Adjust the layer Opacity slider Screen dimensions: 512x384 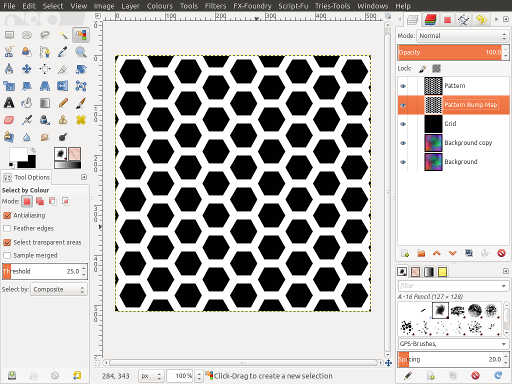pyautogui.click(x=450, y=52)
